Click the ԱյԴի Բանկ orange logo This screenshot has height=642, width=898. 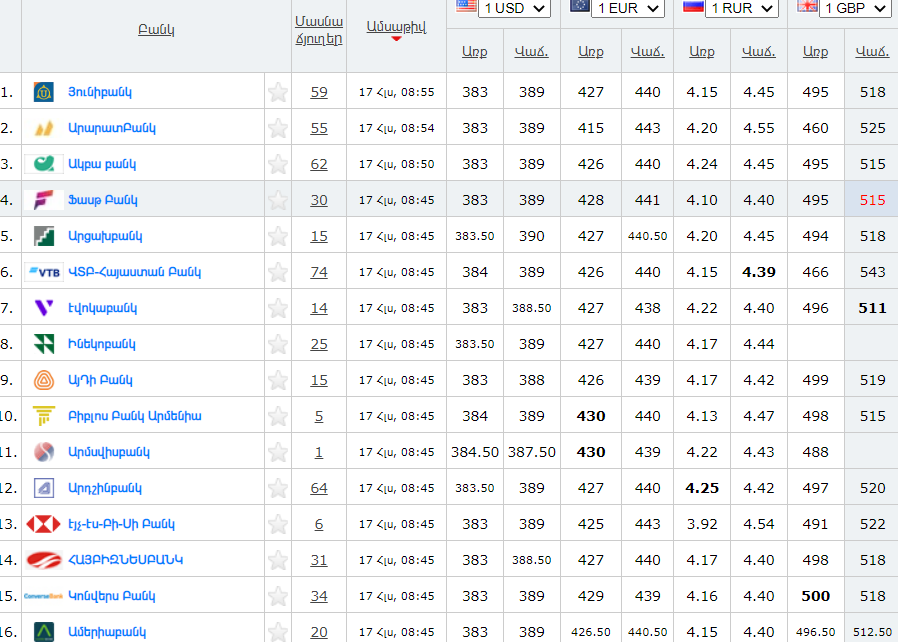click(x=44, y=380)
